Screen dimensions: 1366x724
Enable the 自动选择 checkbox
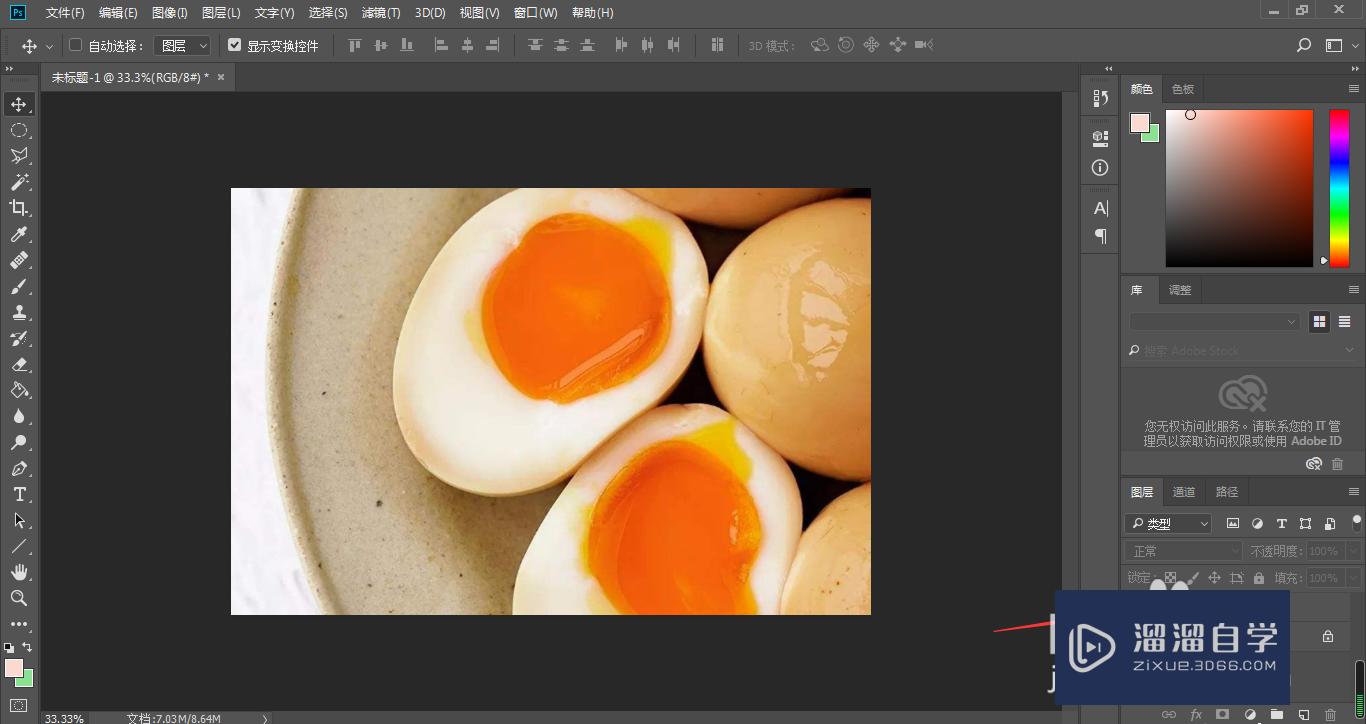point(75,45)
